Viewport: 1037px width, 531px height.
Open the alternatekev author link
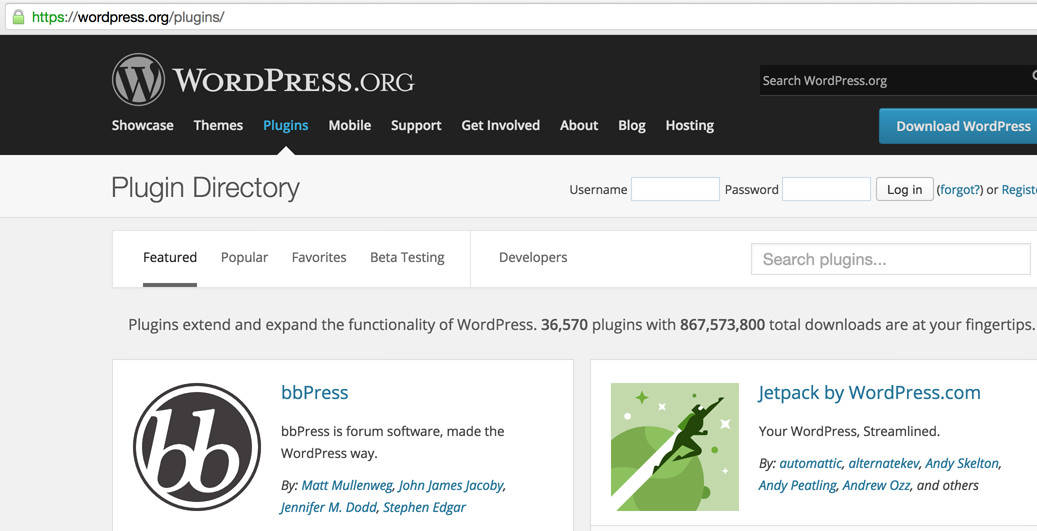[x=884, y=464]
